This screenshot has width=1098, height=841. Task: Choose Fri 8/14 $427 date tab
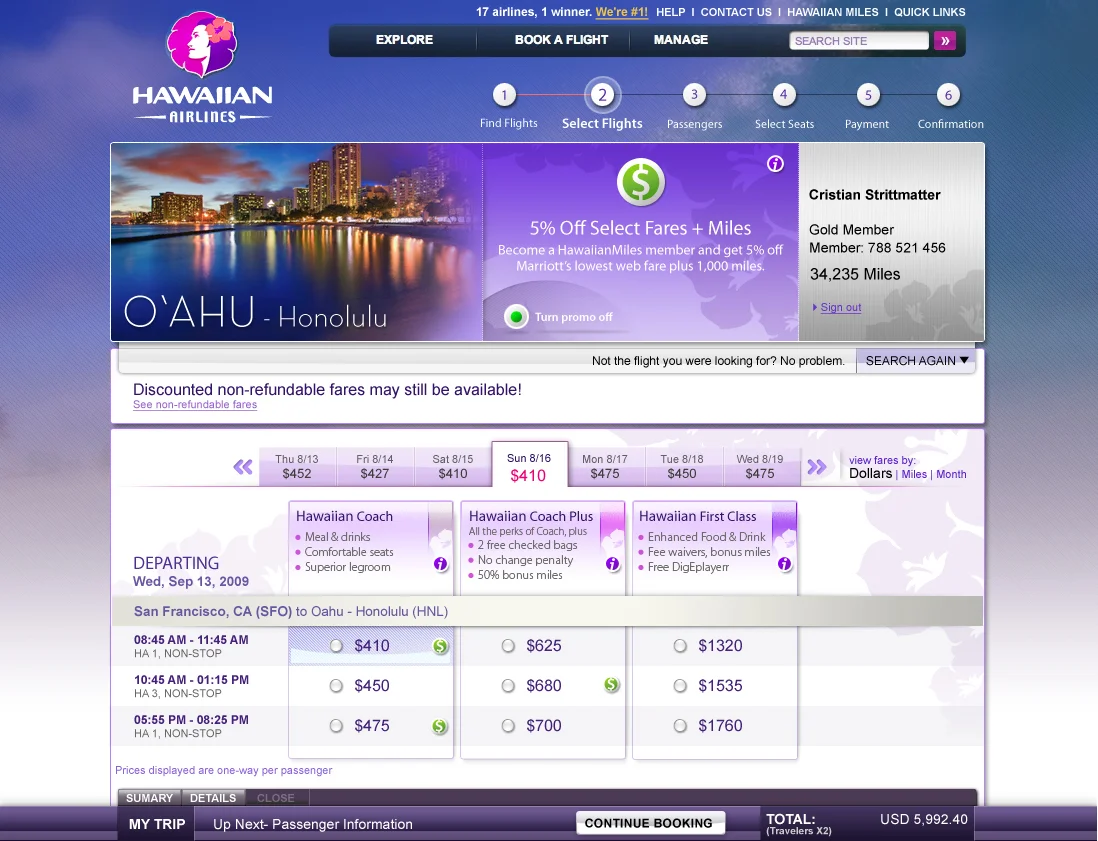(x=375, y=466)
